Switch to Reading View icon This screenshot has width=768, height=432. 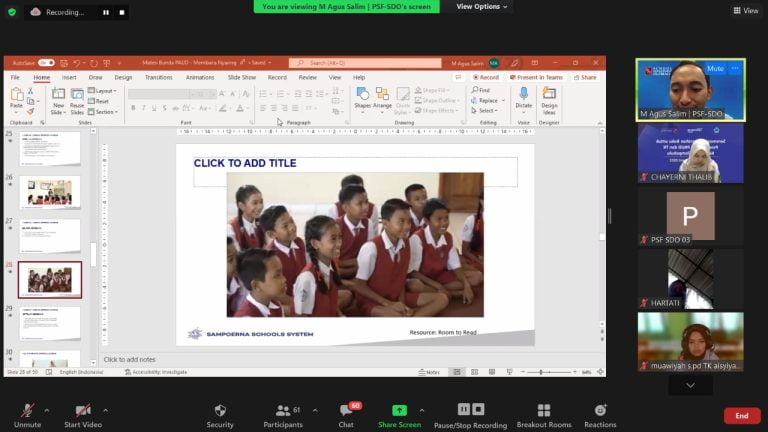pyautogui.click(x=492, y=372)
